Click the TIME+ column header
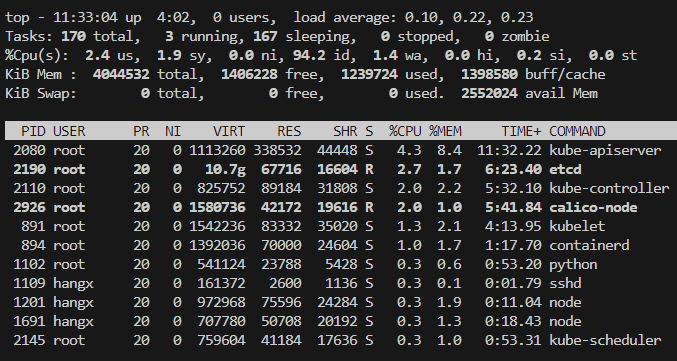This screenshot has width=677, height=361. click(x=521, y=131)
